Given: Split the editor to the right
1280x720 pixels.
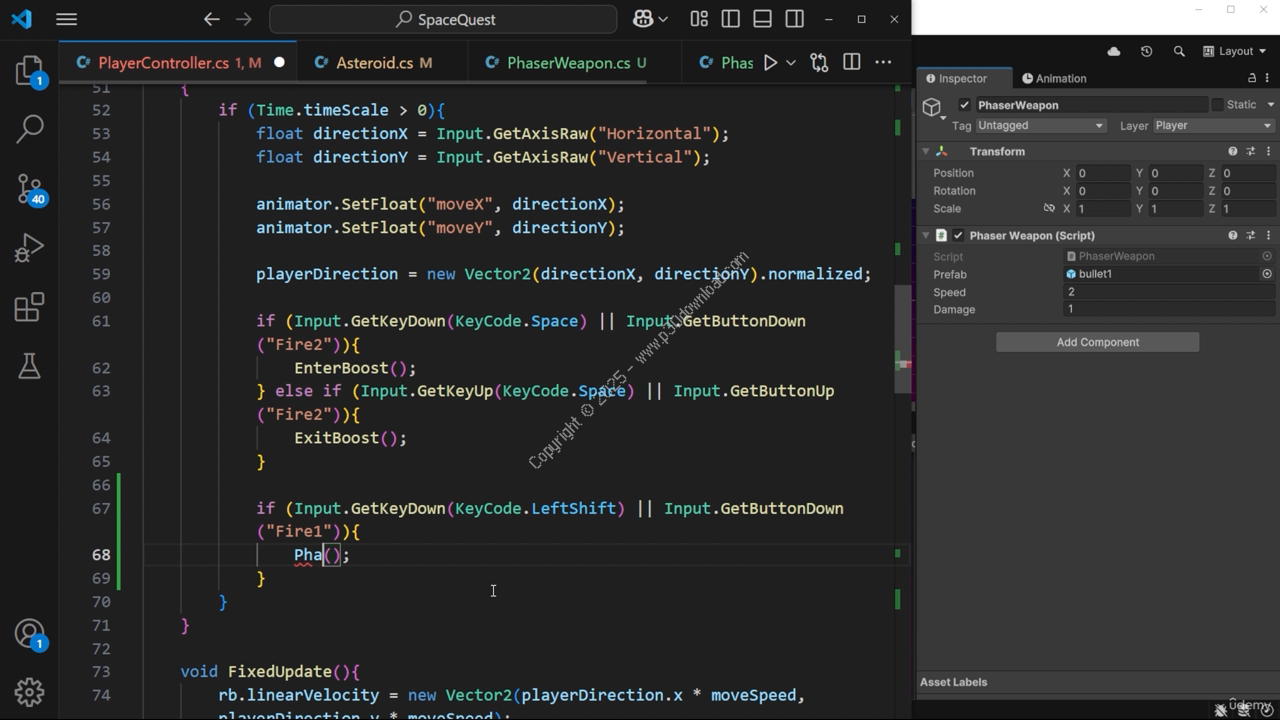Looking at the screenshot, I should click(x=852, y=62).
